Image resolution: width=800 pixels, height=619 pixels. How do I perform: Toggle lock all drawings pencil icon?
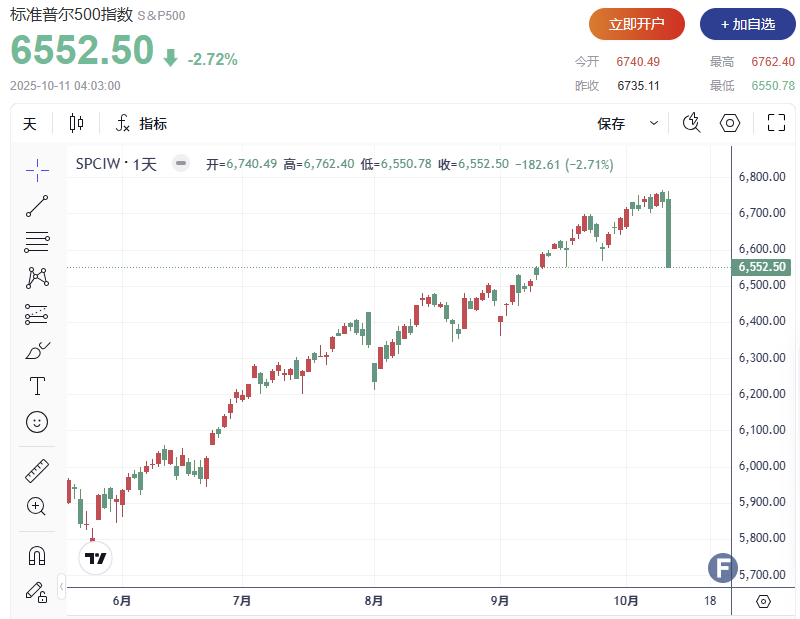coord(37,591)
